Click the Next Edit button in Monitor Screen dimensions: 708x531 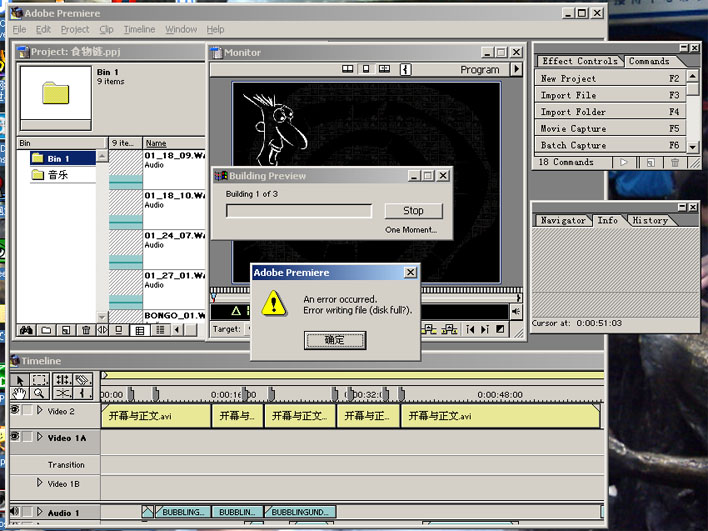point(485,330)
